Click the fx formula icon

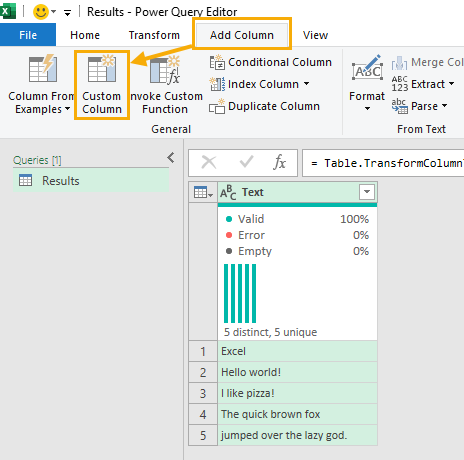click(279, 162)
